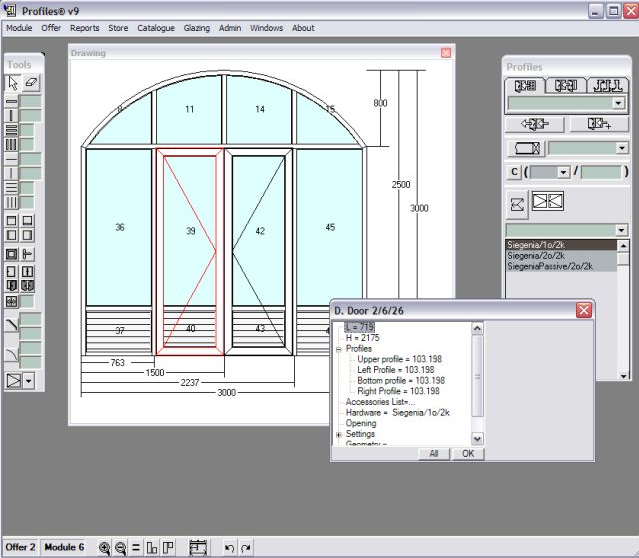Screen dimensions: 639x558
Task: Open dropdown beside the triangle tool
Action: tap(28, 381)
